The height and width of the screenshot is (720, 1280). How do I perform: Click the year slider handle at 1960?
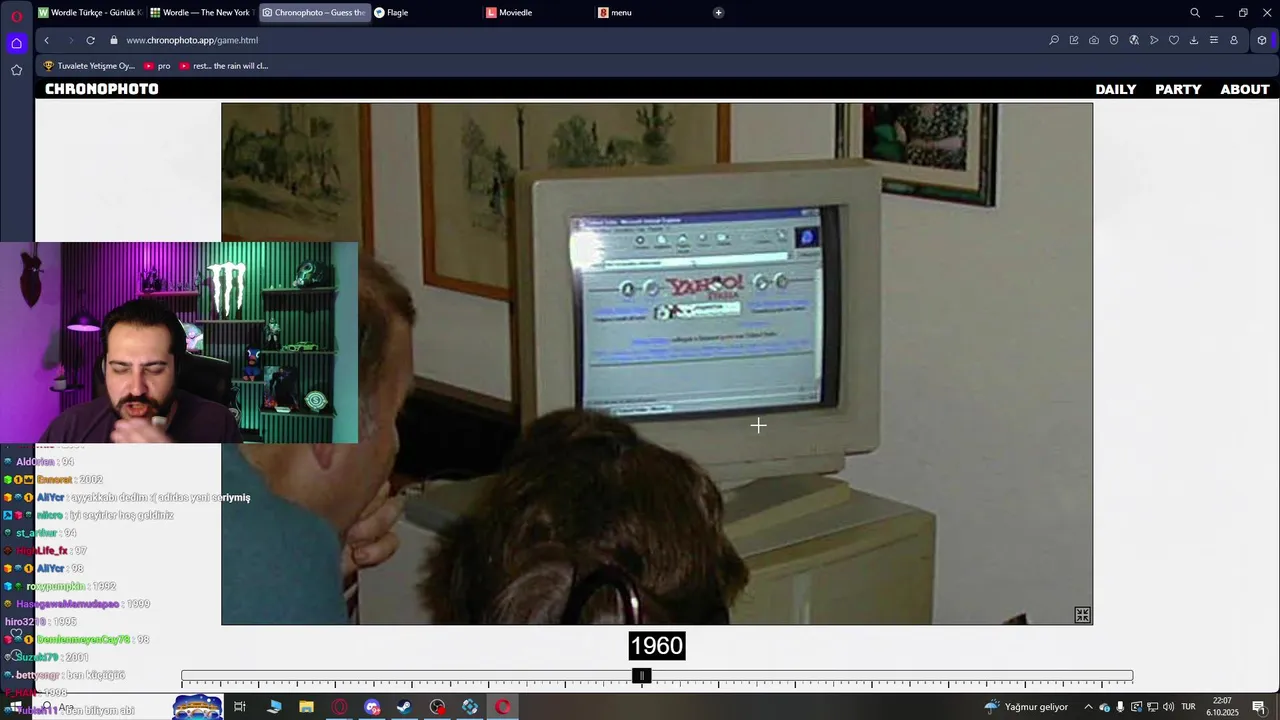click(642, 677)
